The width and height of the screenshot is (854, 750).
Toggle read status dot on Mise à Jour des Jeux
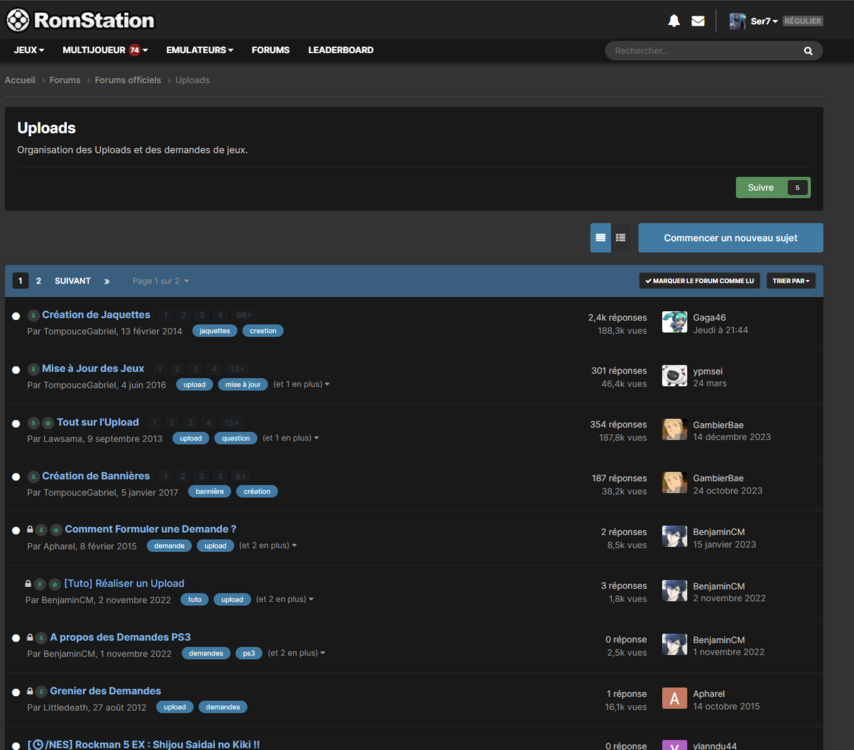tap(16, 369)
